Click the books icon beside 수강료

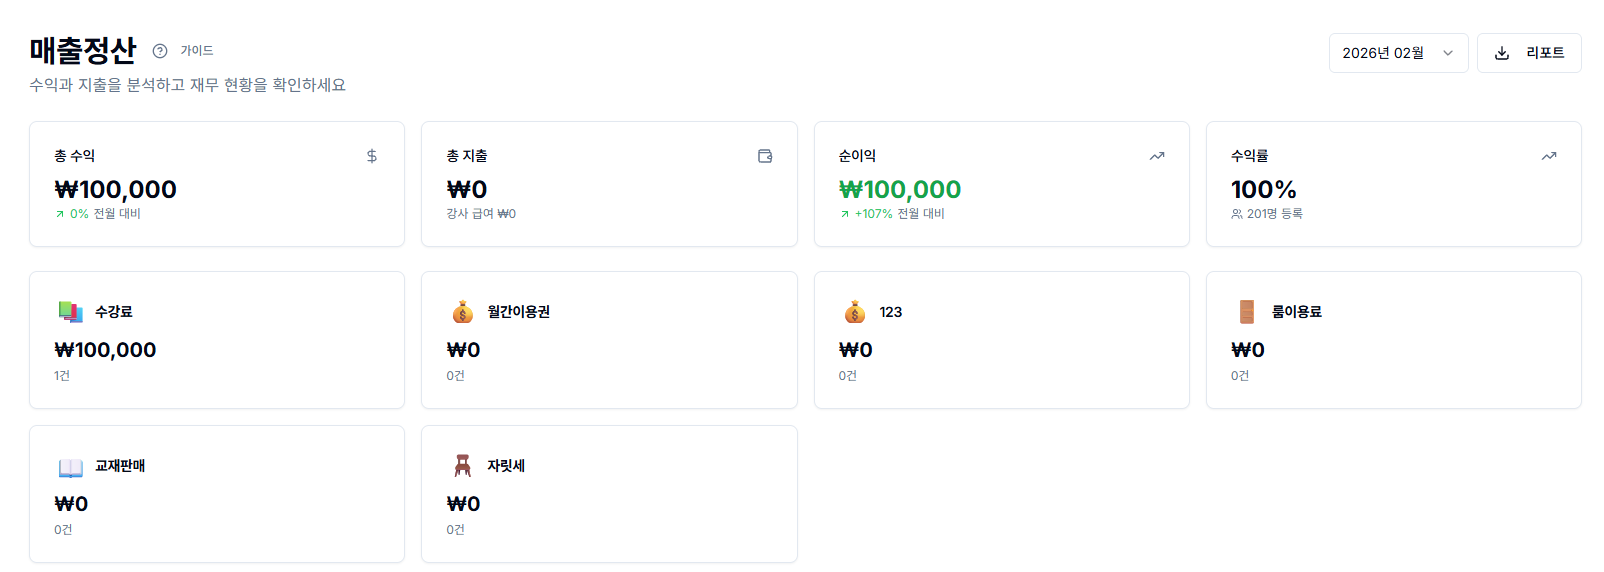[70, 312]
